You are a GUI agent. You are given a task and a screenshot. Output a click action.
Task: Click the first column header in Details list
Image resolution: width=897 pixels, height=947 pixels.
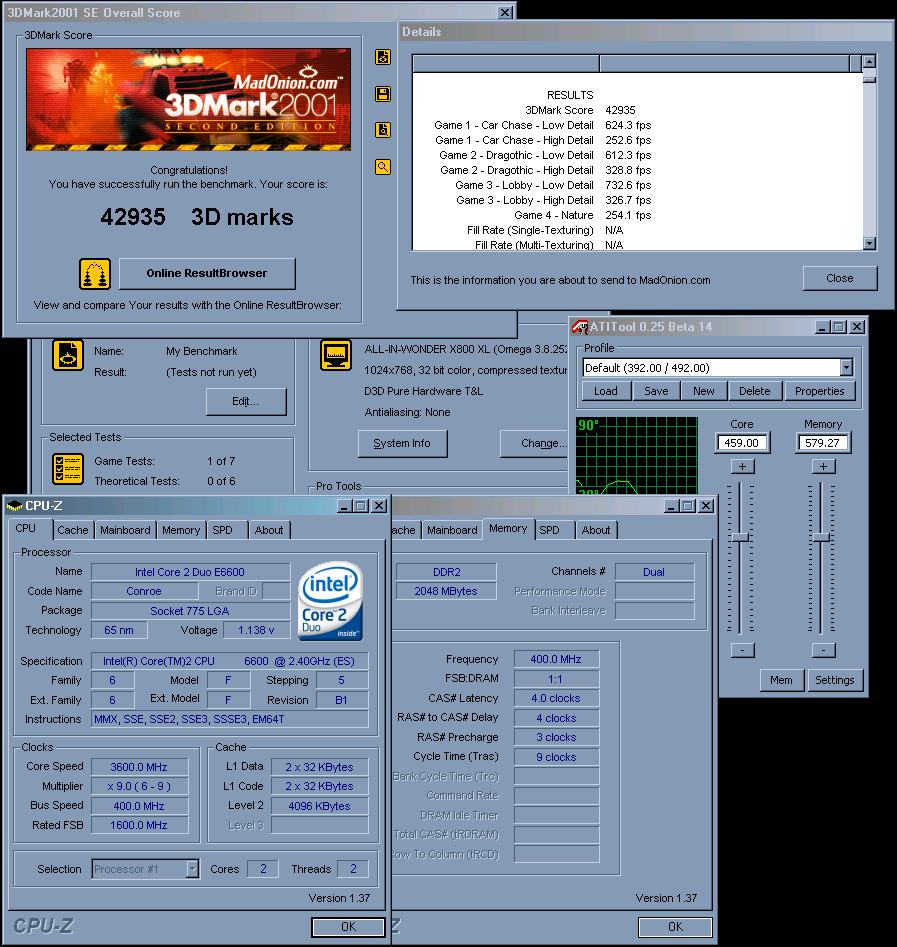pyautogui.click(x=506, y=63)
